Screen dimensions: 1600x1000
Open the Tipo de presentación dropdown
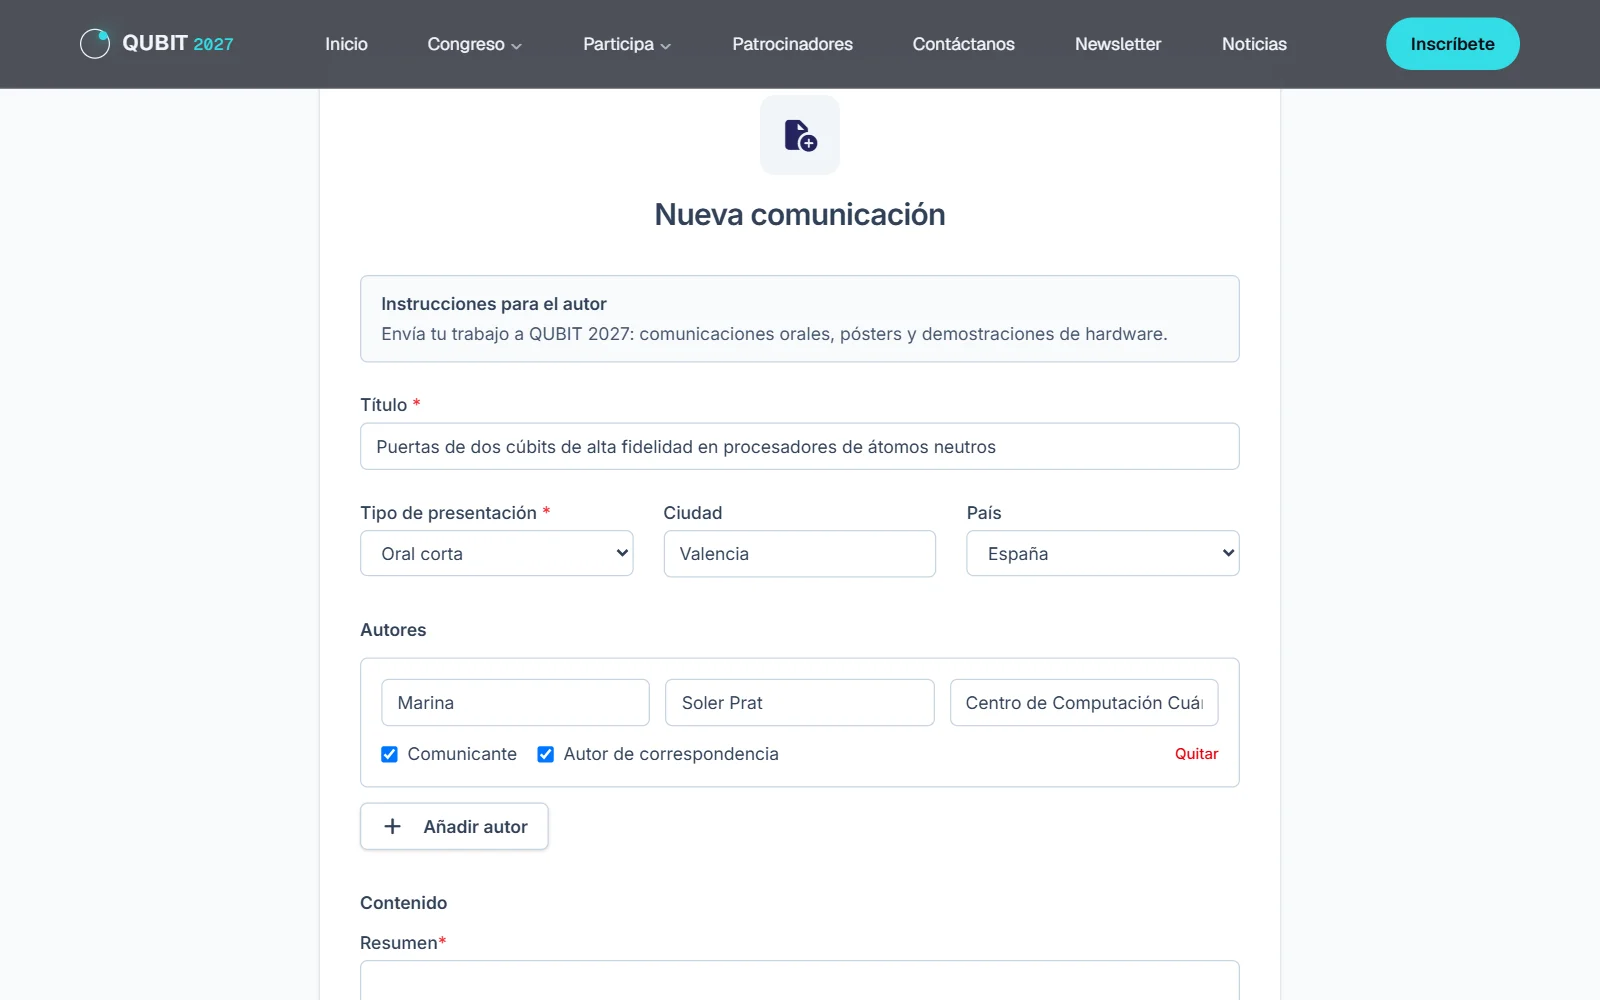[497, 553]
